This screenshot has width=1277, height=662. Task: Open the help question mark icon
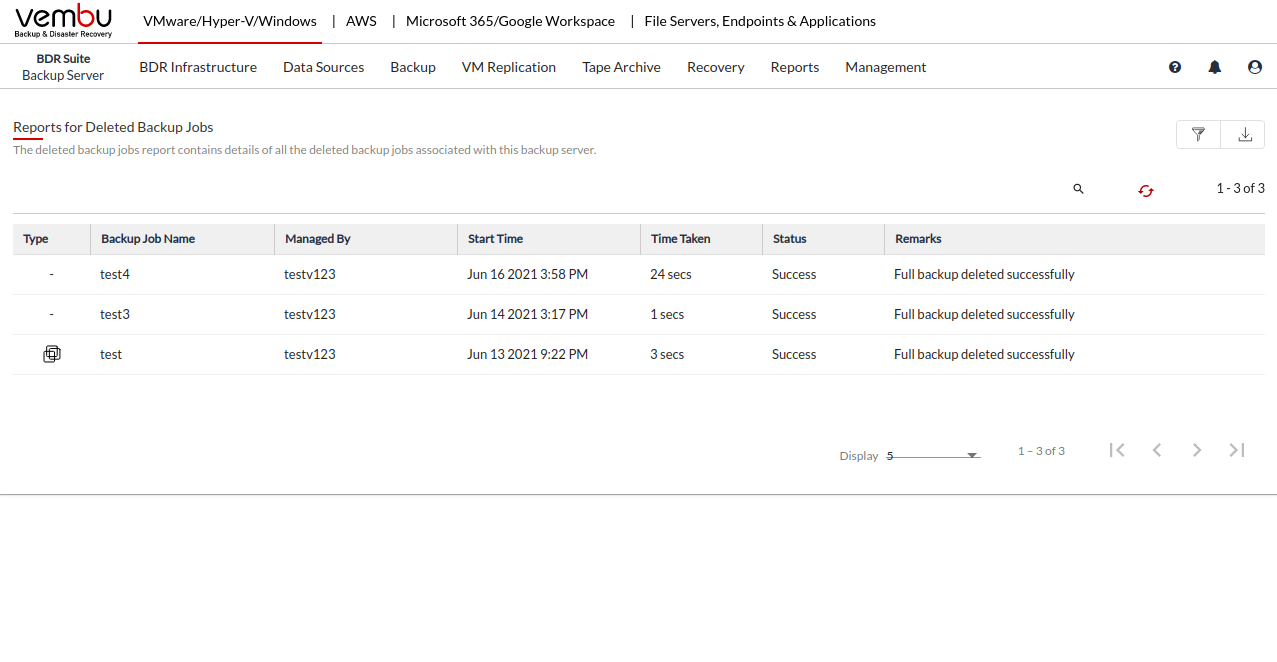1175,67
